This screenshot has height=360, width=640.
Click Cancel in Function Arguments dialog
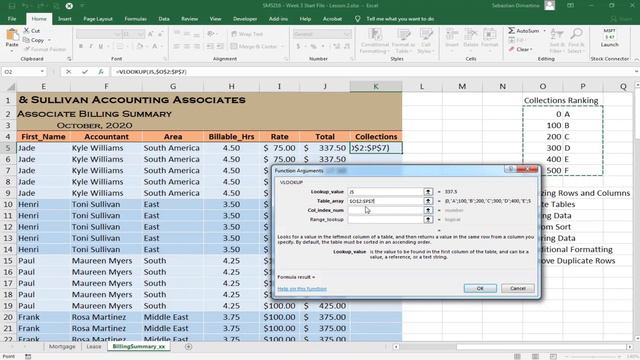518,288
